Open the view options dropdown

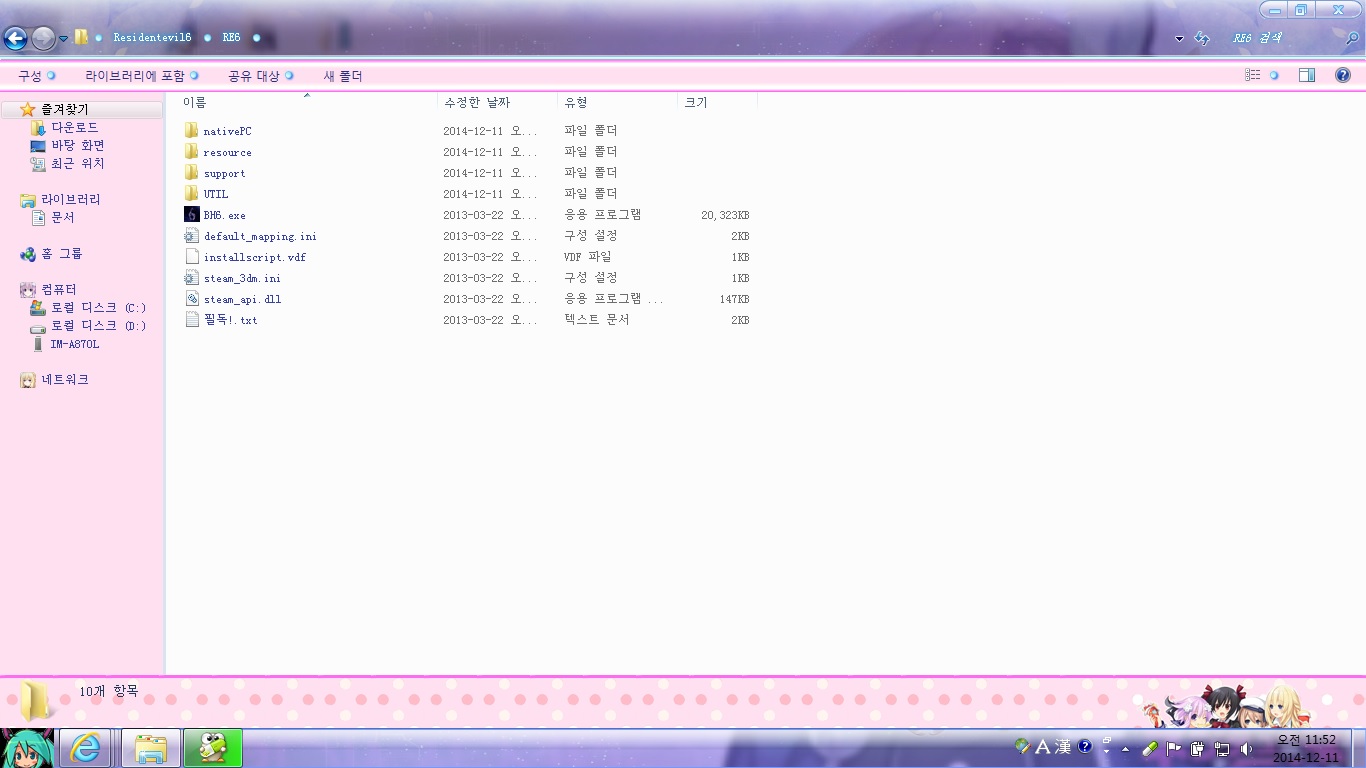(1274, 75)
